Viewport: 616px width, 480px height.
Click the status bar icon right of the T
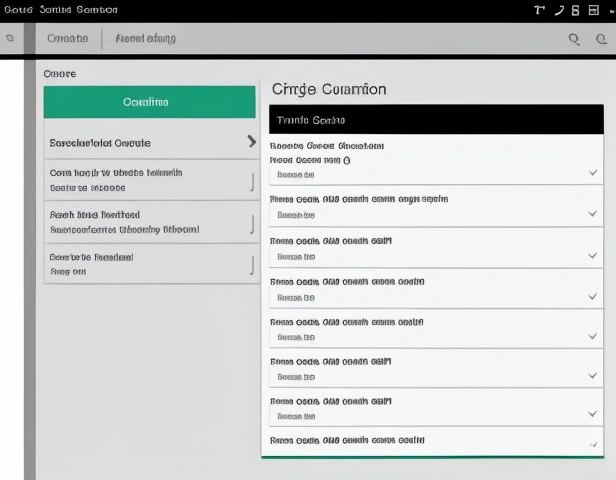coord(559,10)
